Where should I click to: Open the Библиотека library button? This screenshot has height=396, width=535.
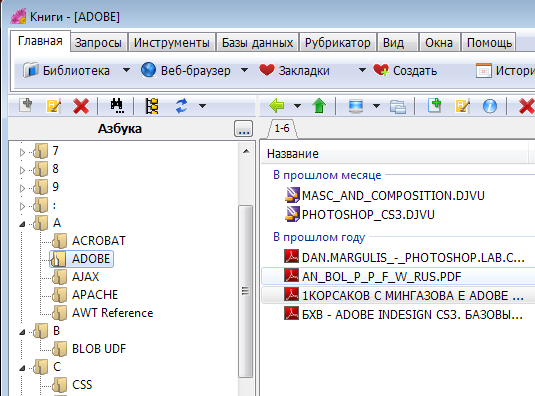coord(67,71)
